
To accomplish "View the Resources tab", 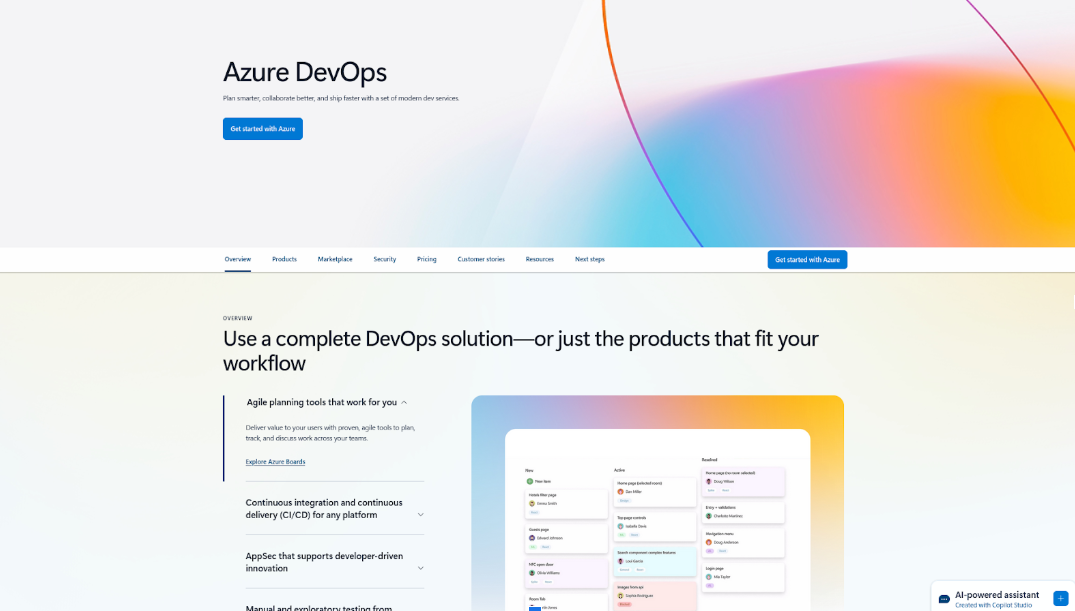I will (540, 259).
